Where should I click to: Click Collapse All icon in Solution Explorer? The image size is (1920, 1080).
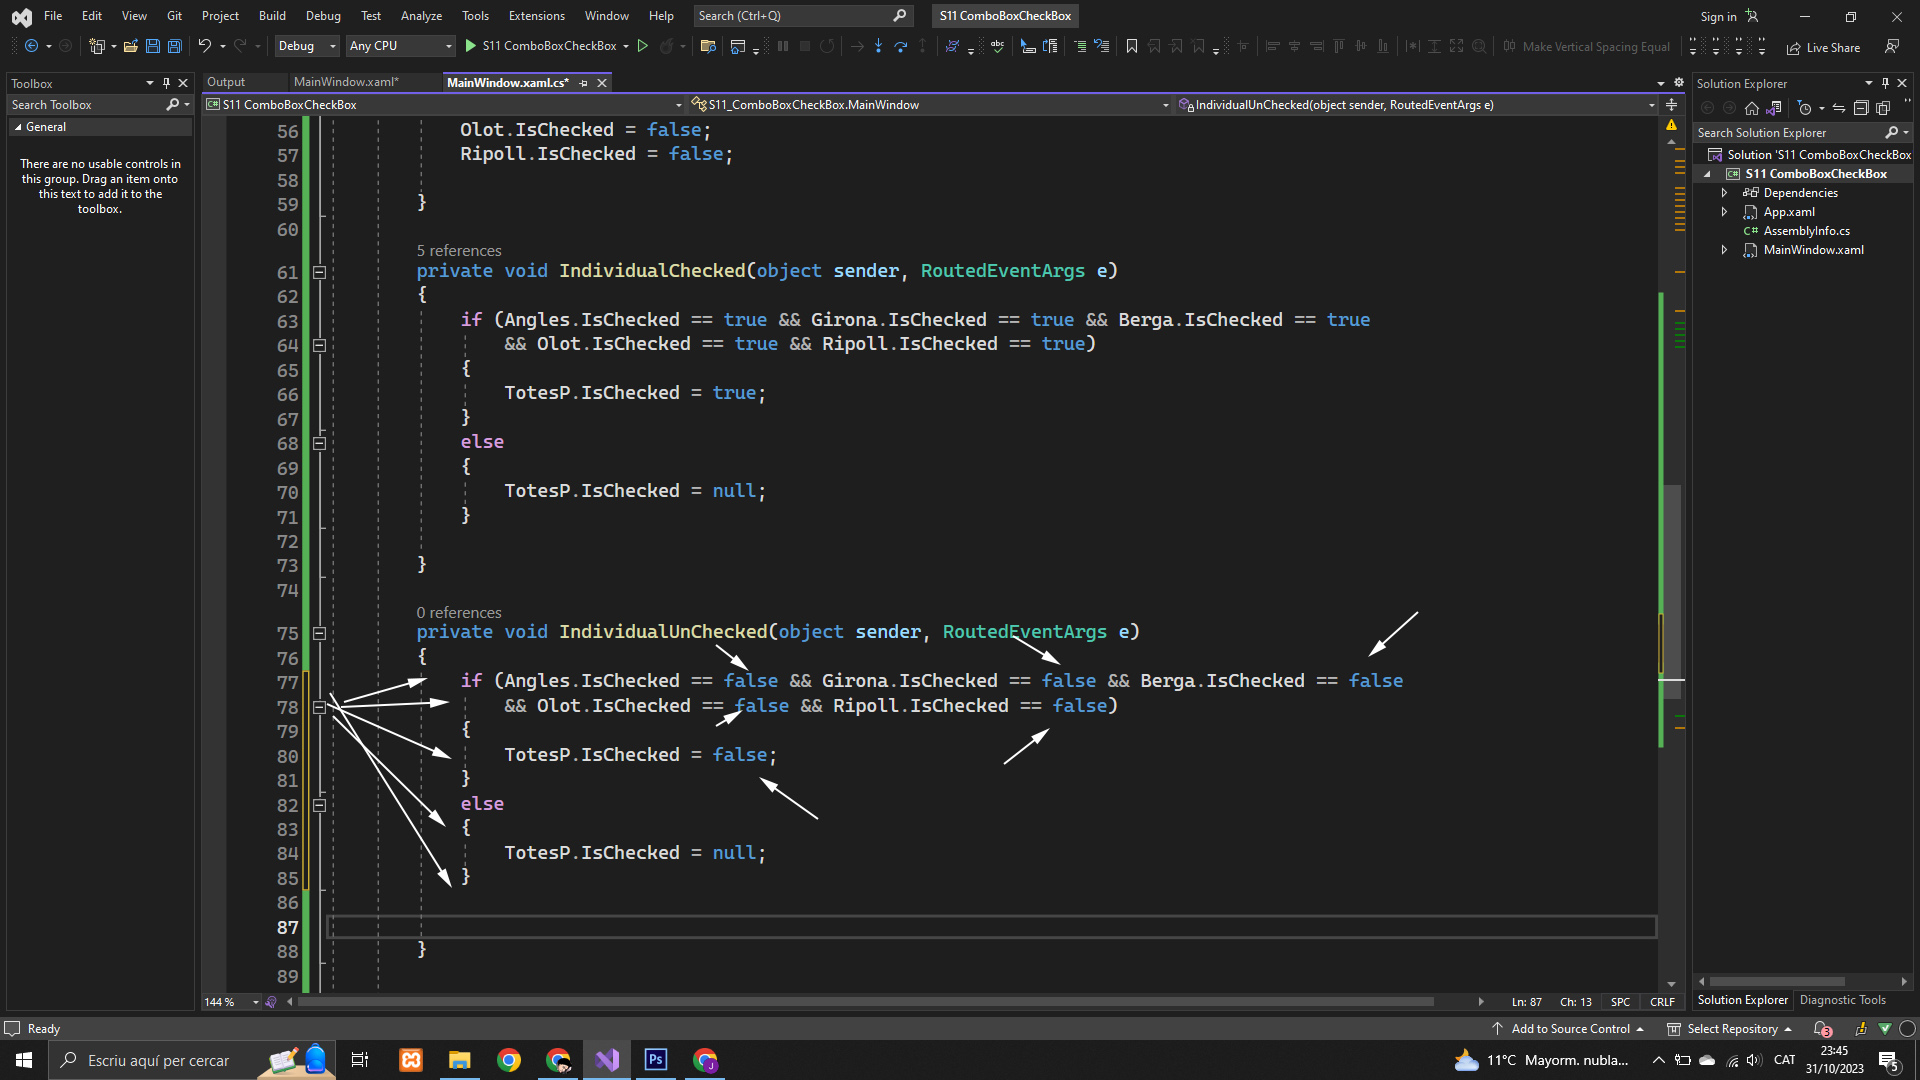[1860, 108]
